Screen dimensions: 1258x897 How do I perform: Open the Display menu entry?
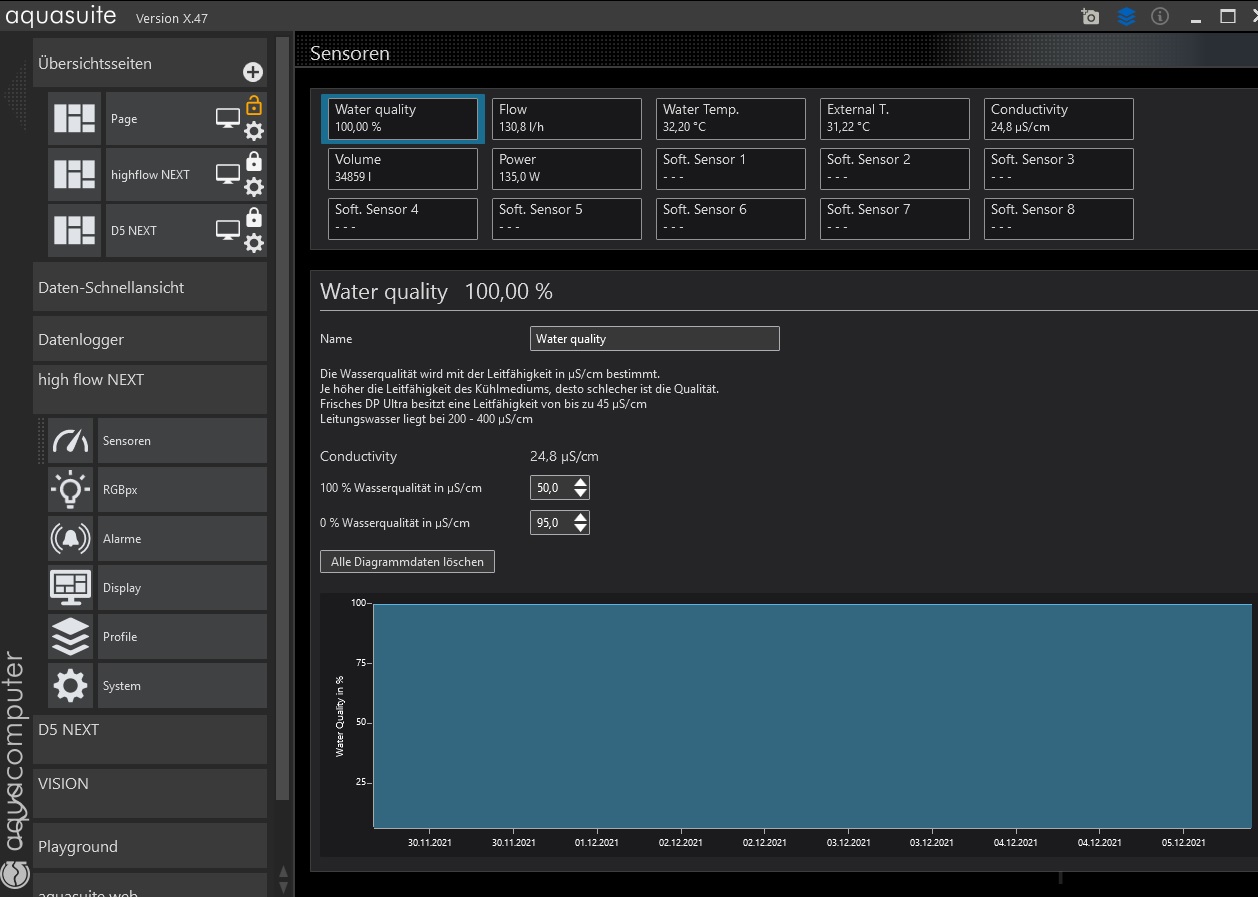182,588
